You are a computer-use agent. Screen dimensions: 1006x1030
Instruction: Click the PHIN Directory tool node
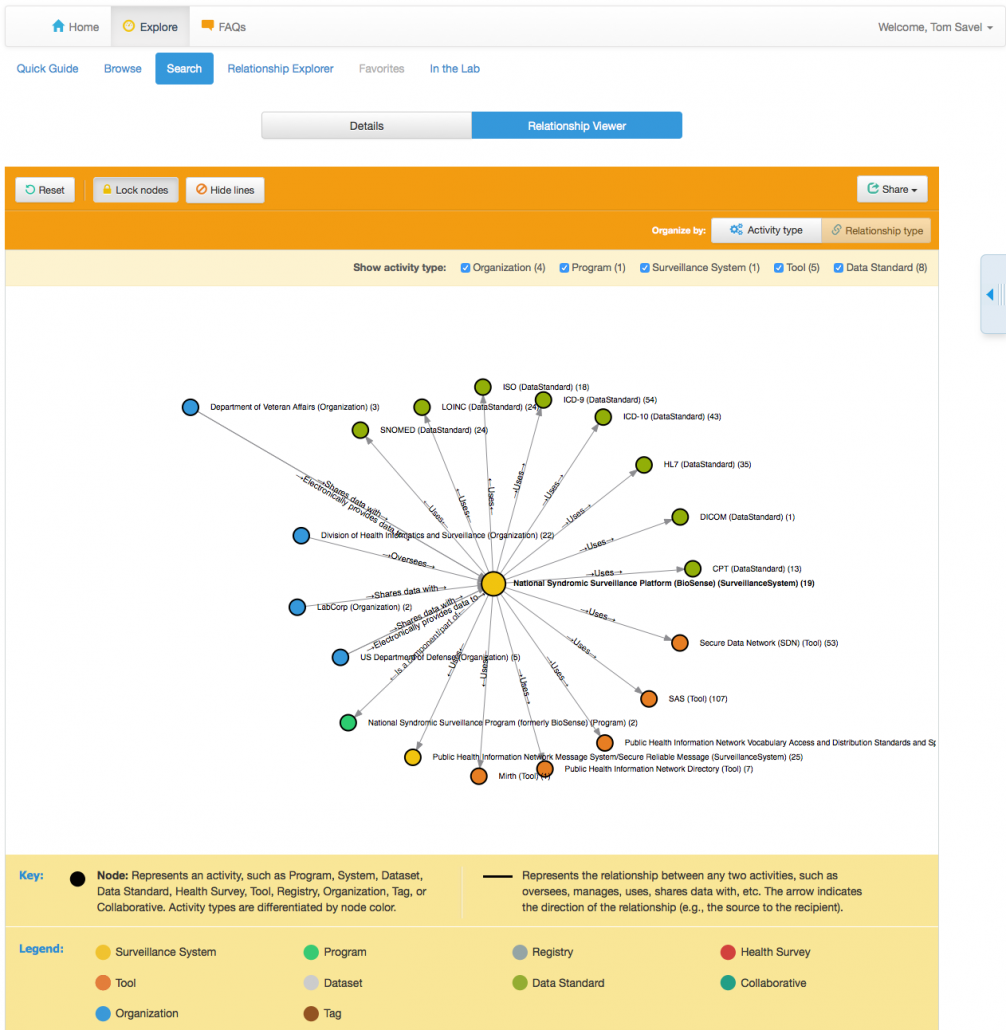pyautogui.click(x=545, y=769)
